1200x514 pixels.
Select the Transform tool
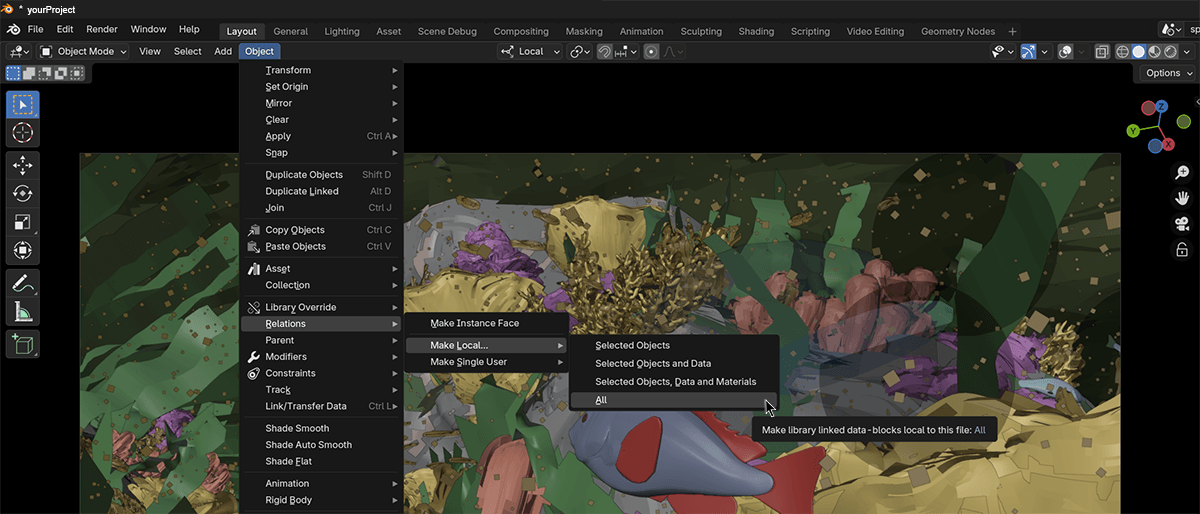tap(23, 250)
